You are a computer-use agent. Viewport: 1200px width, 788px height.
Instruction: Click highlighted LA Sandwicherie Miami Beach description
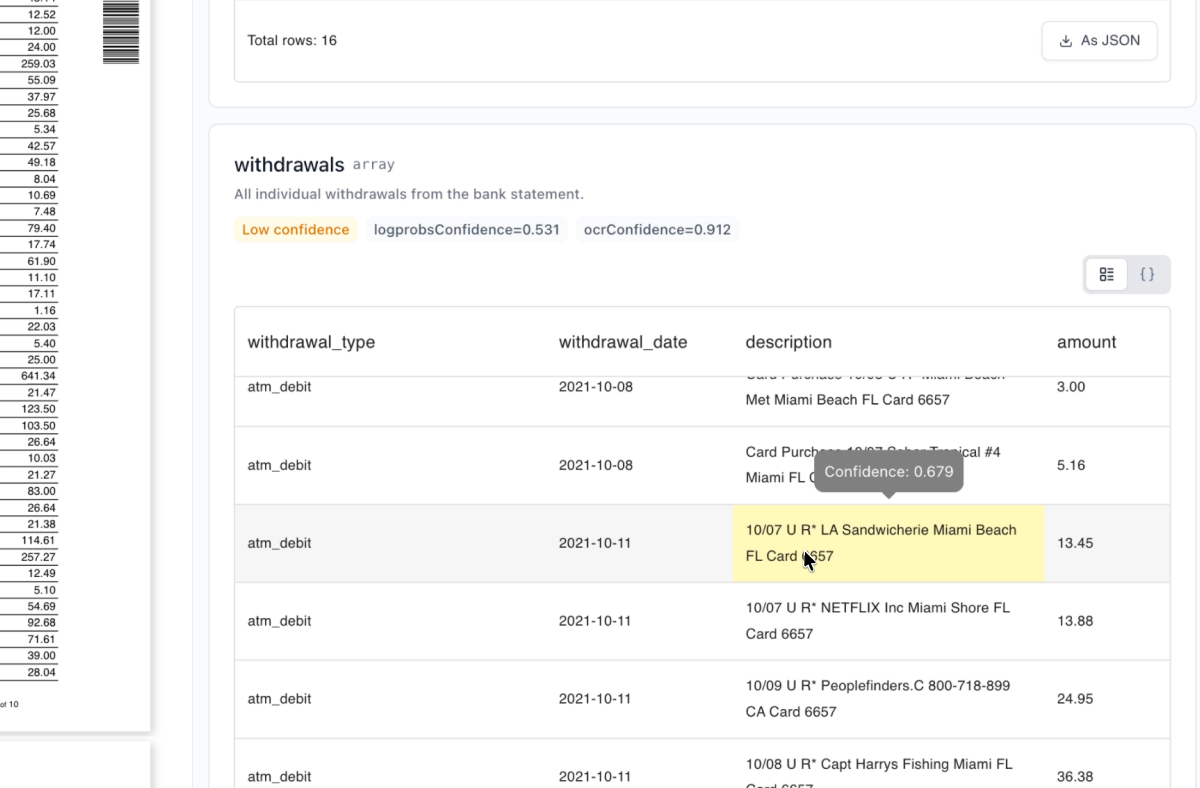889,543
